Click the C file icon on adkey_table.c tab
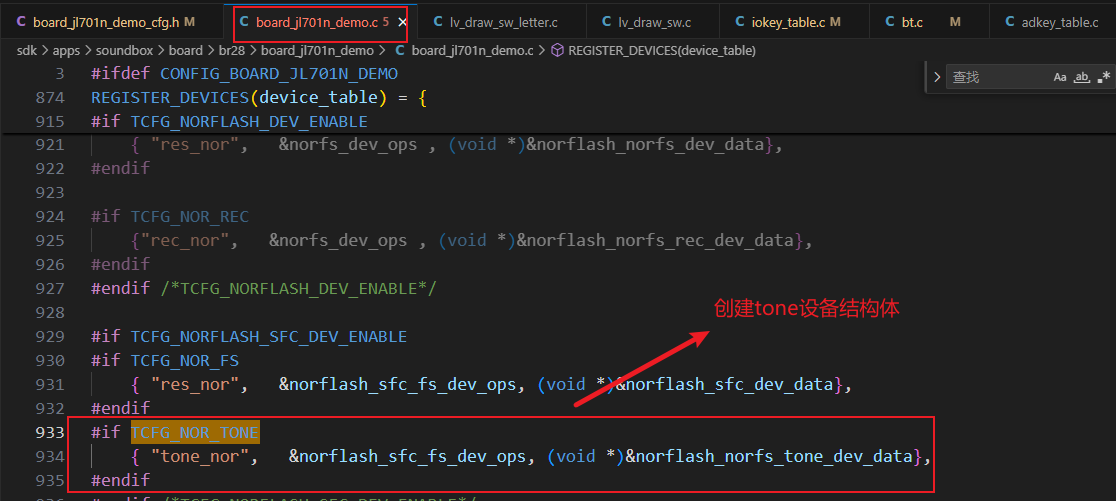This screenshot has height=501, width=1116. 1010,22
